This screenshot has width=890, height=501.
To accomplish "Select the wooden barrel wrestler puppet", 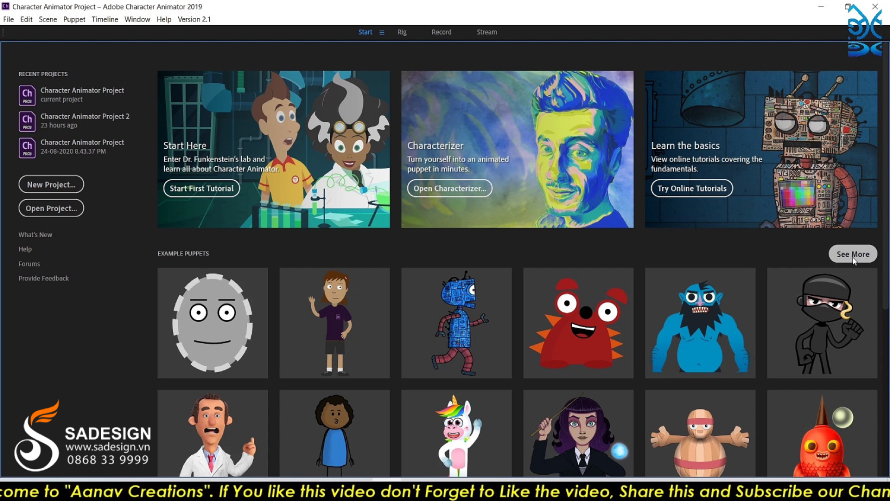I will (700, 433).
